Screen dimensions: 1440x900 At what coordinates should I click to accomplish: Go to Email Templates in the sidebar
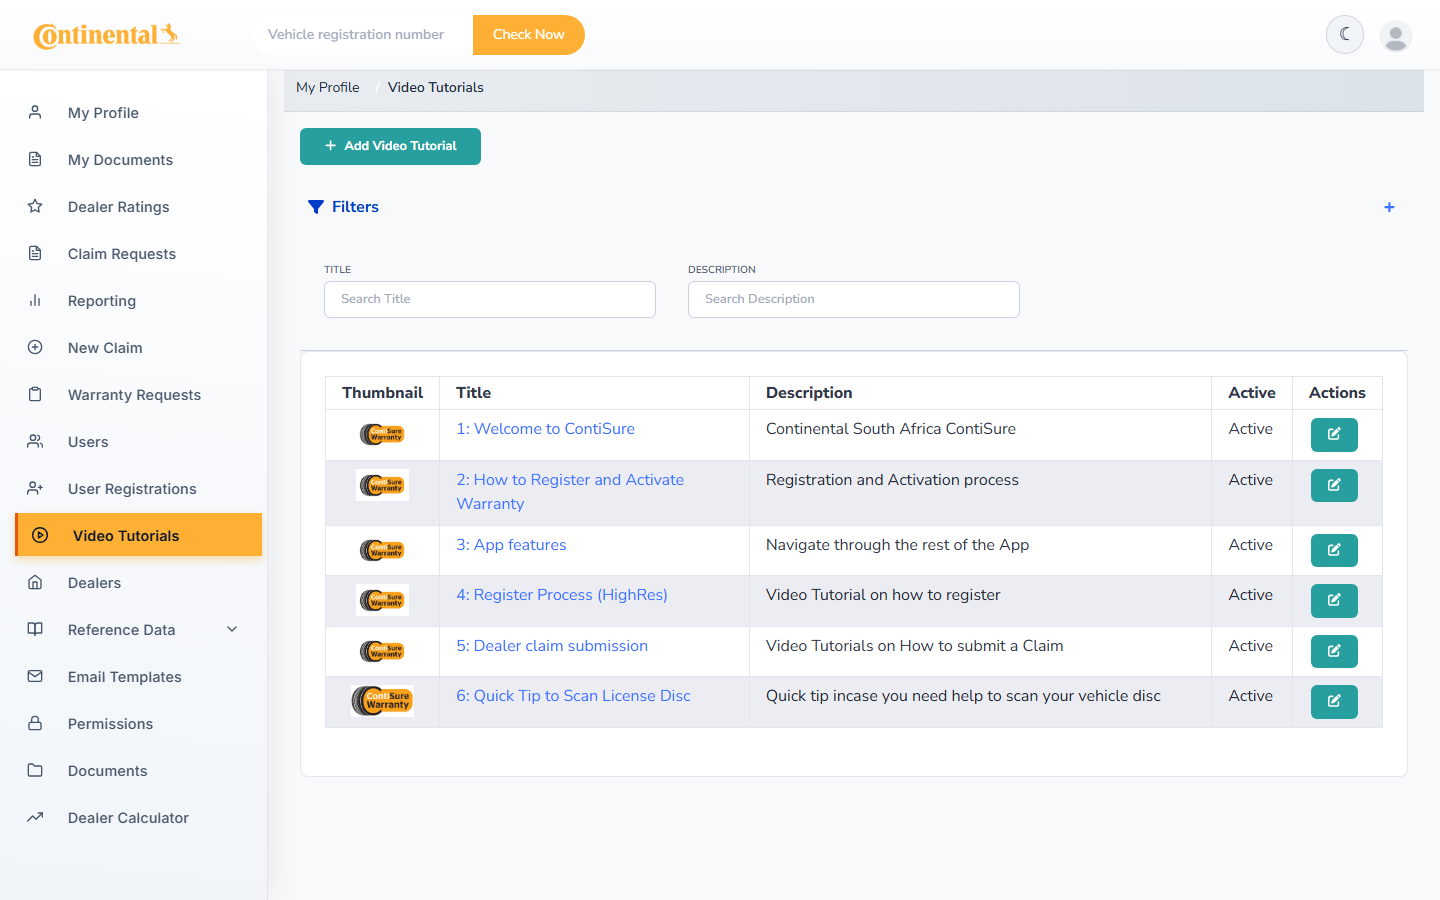tap(124, 677)
